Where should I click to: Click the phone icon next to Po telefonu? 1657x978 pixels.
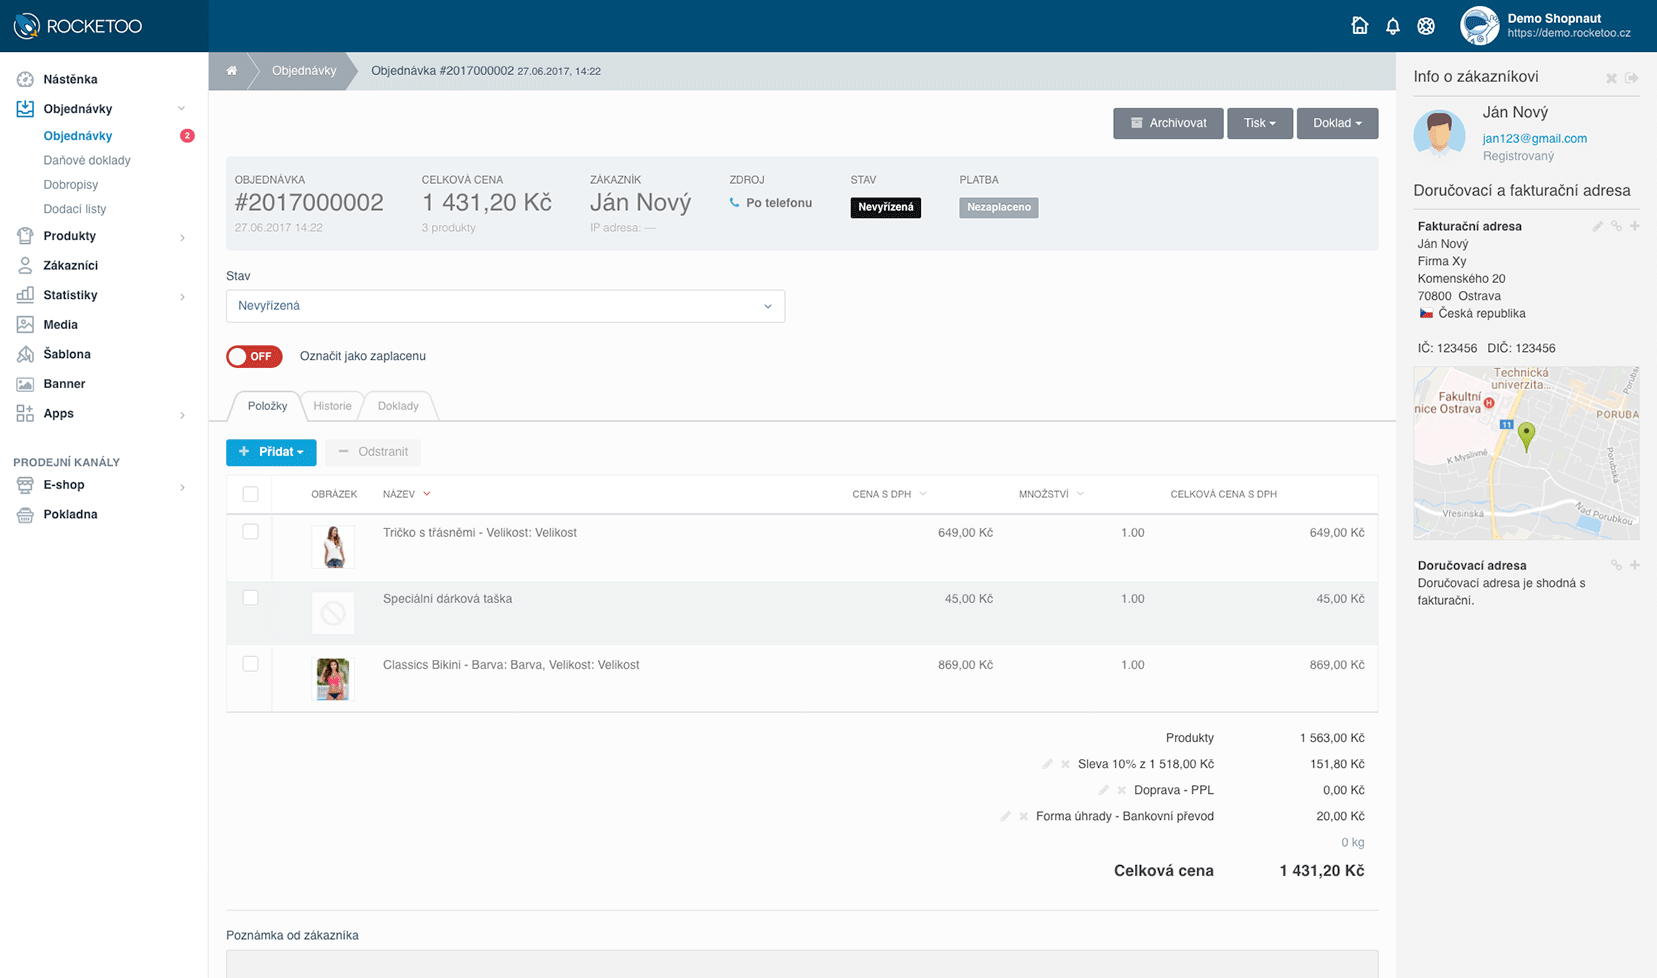[x=734, y=203]
